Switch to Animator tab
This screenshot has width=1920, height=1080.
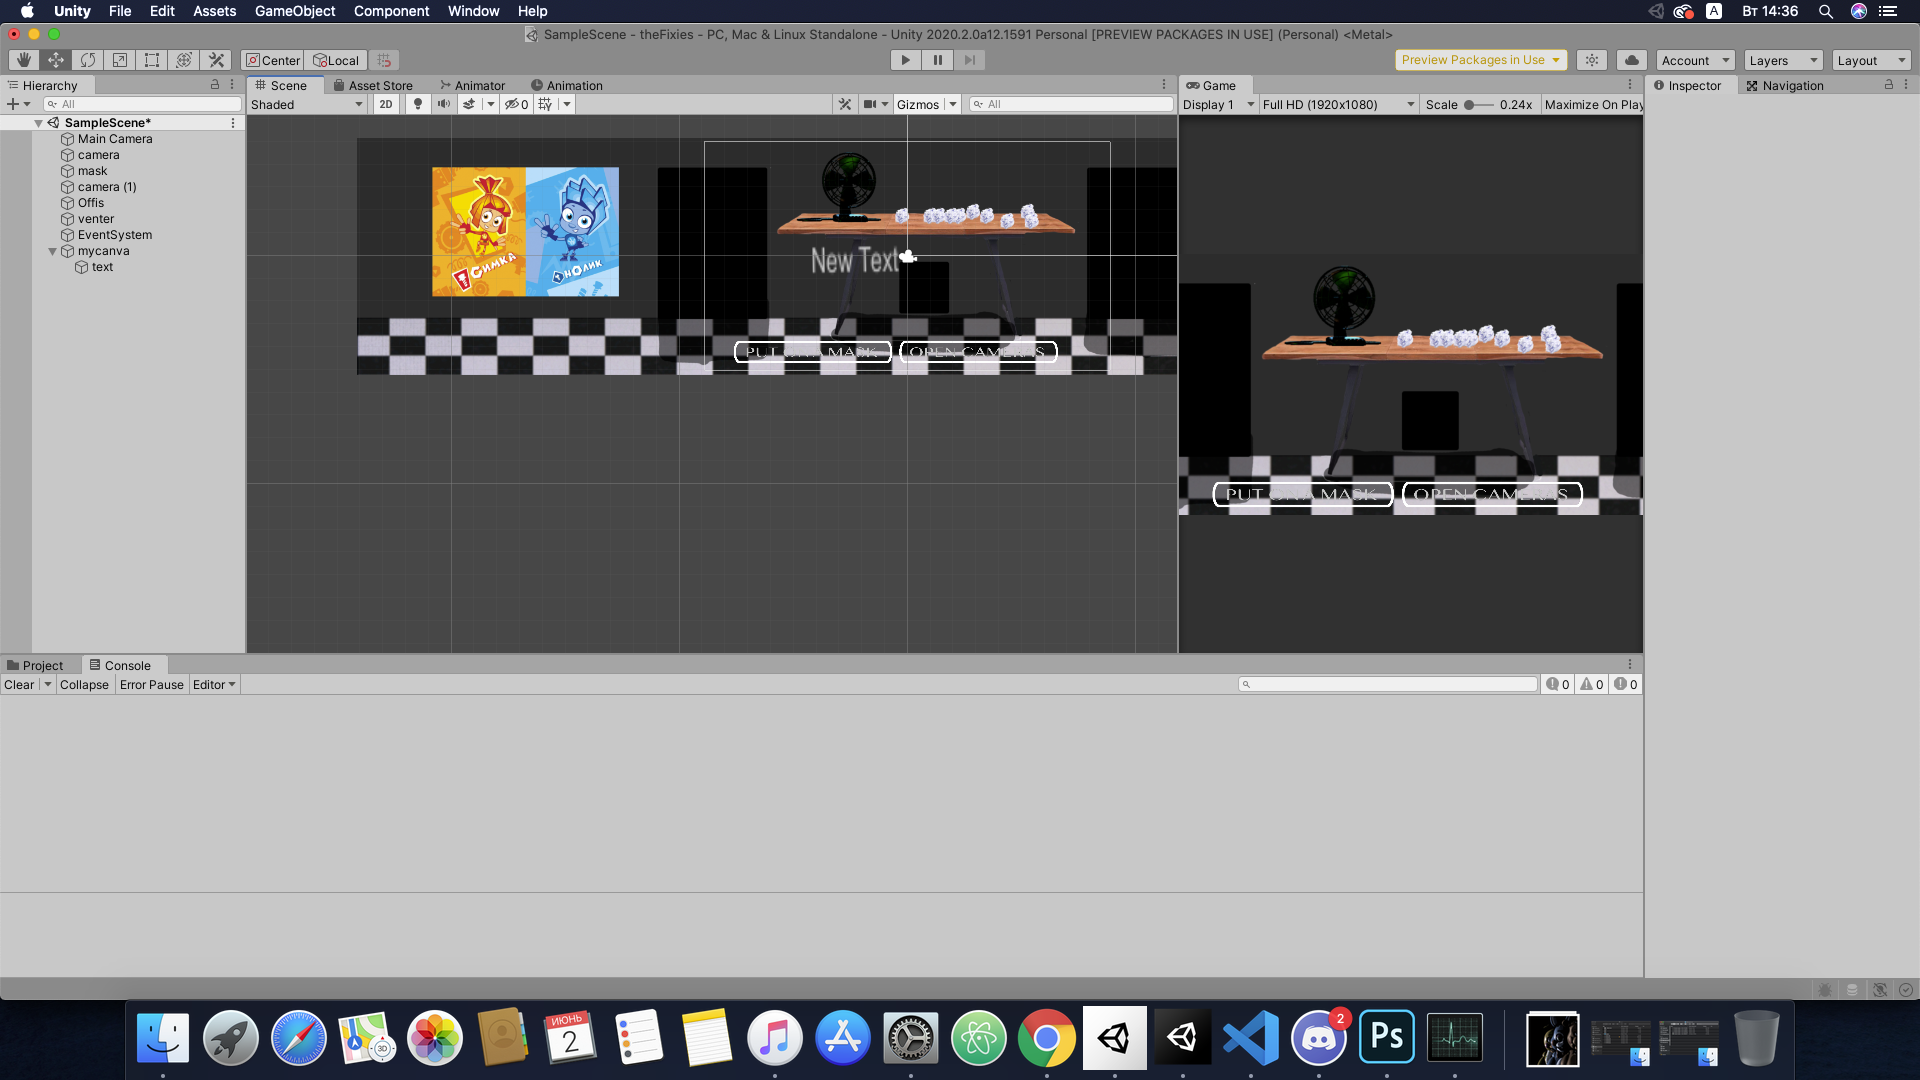click(473, 85)
